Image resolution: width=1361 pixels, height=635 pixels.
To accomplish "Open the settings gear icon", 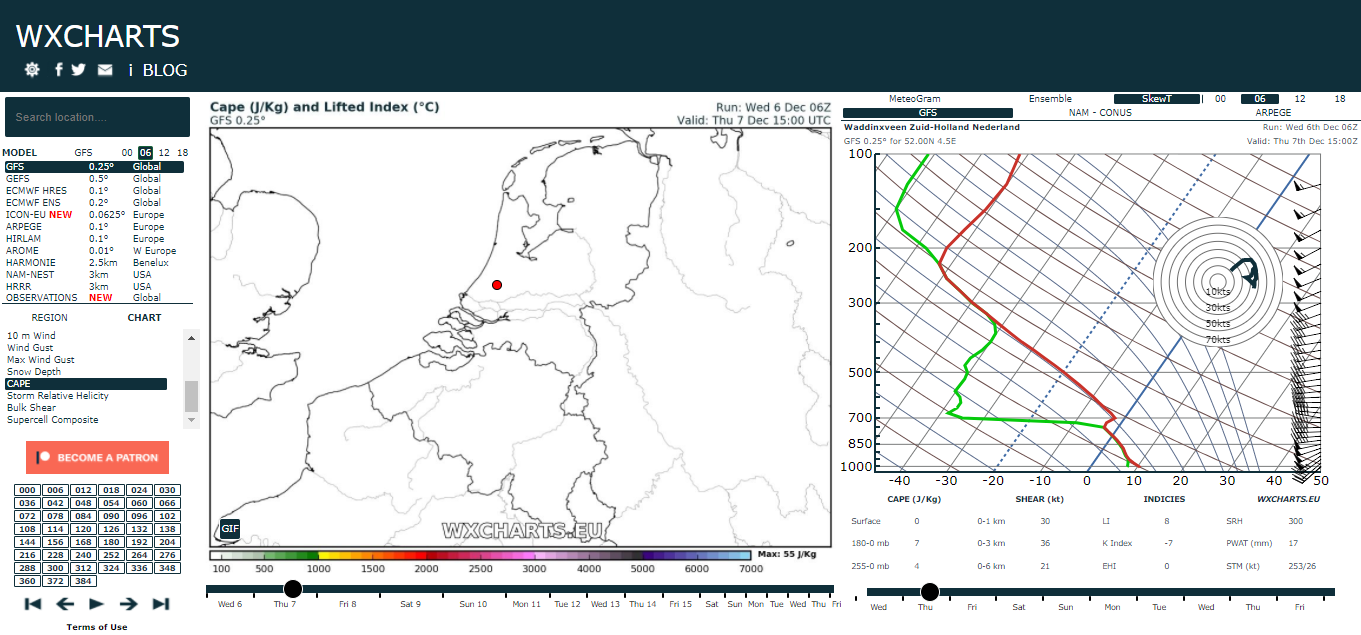I will [32, 70].
